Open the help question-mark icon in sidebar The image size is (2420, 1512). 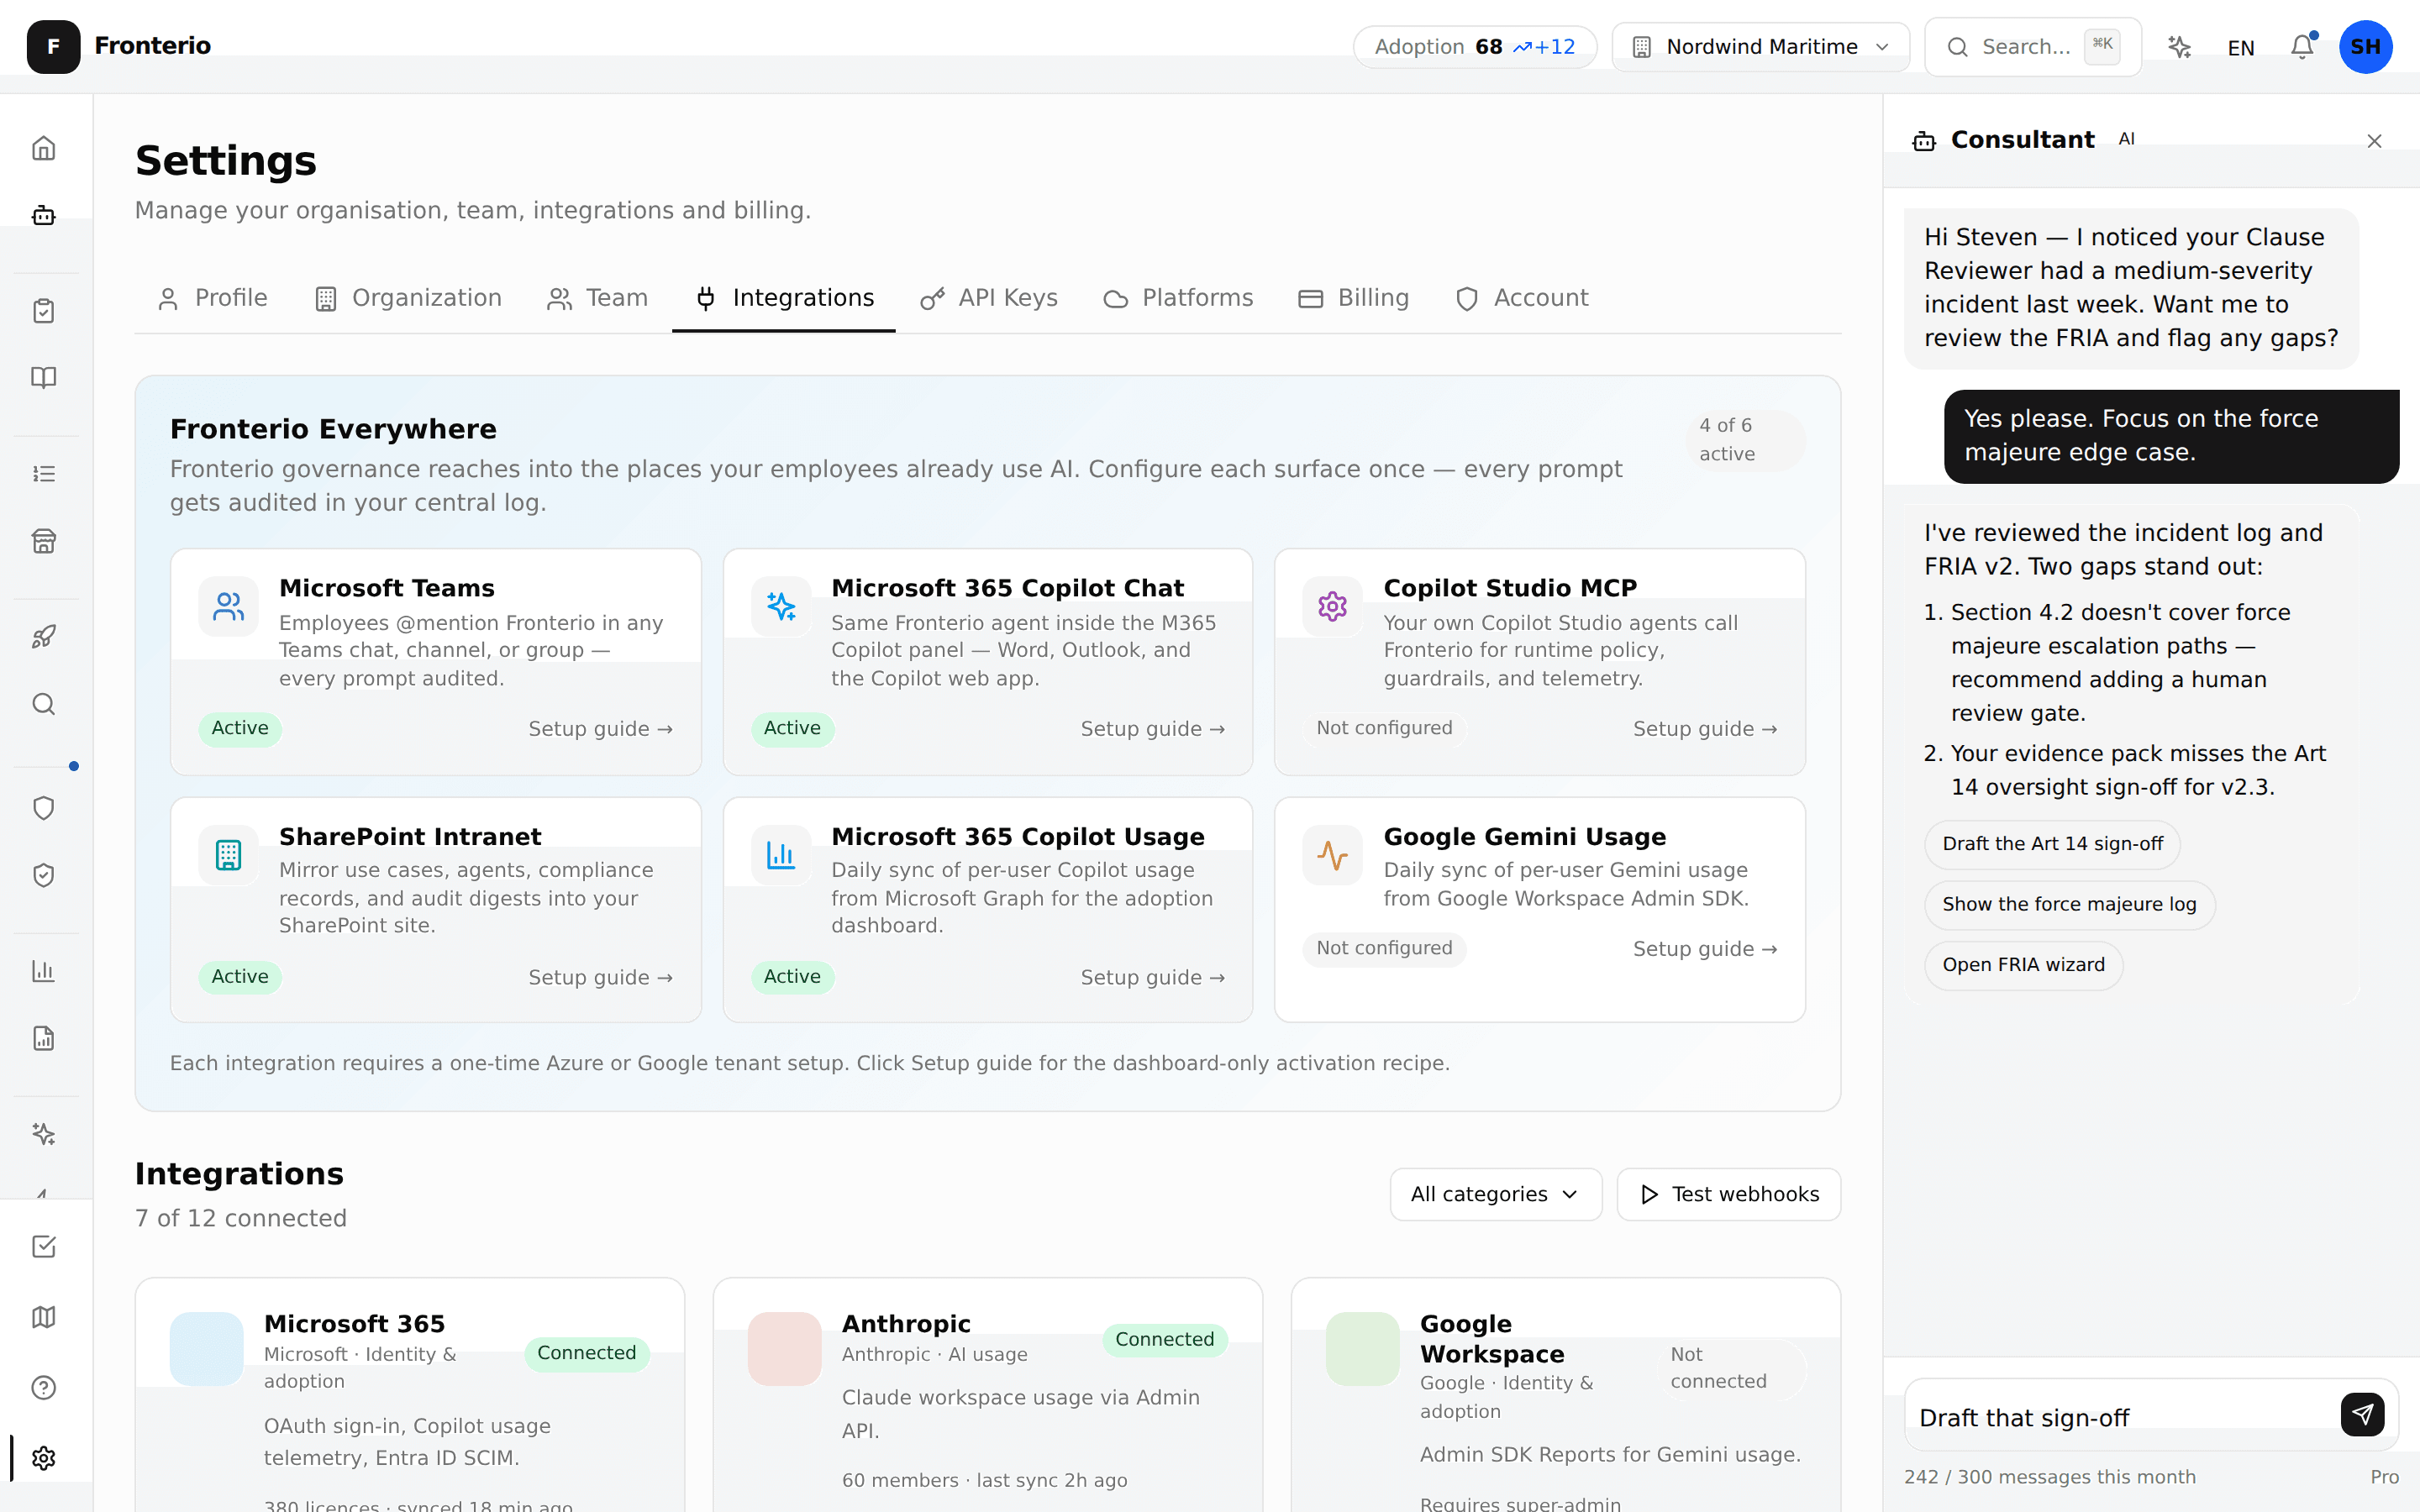(43, 1388)
